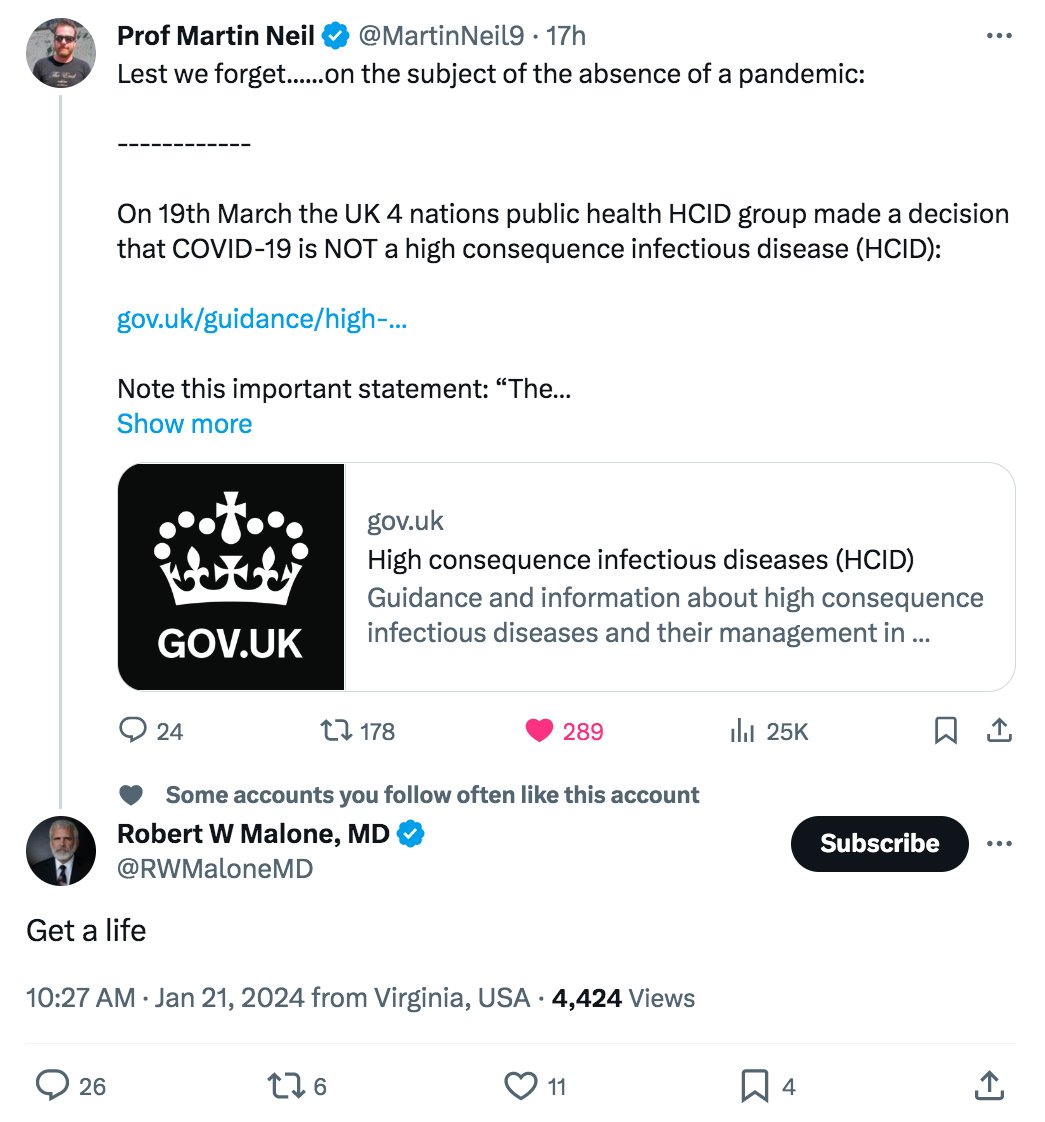Image resolution: width=1045 pixels, height=1122 pixels.
Task: Bookmark the "Get a life" tweet
Action: coord(767,1086)
